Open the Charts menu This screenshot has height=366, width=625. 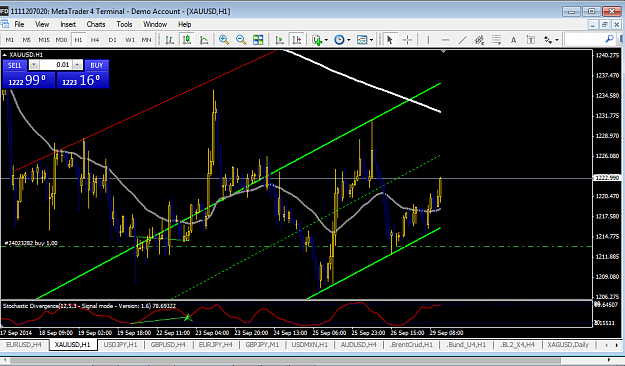pyautogui.click(x=96, y=24)
